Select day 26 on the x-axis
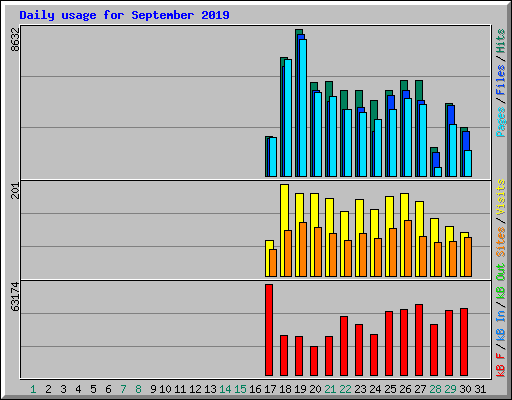This screenshot has height=400, width=512. coord(405,389)
